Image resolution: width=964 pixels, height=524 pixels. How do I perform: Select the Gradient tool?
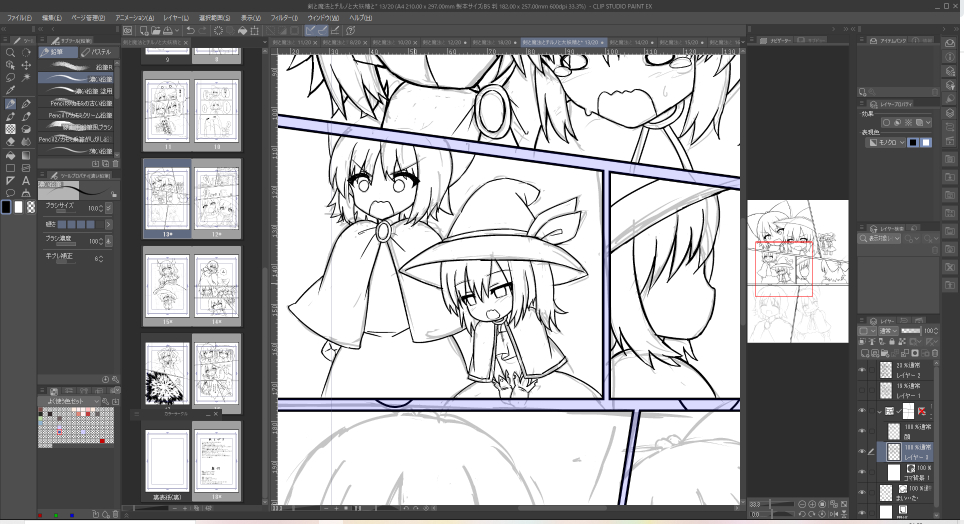(26, 155)
